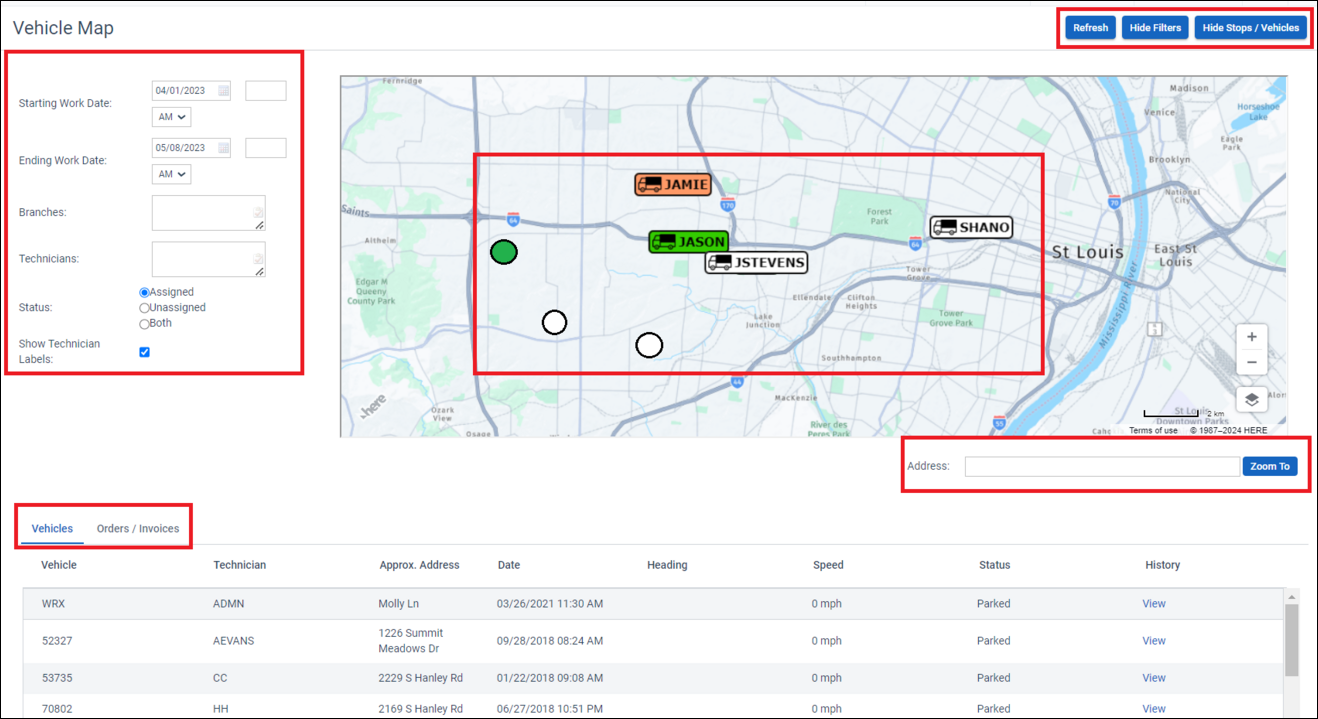Open the Ending Work Date AM/PM dropdown
The width and height of the screenshot is (1318, 719).
coord(171,173)
